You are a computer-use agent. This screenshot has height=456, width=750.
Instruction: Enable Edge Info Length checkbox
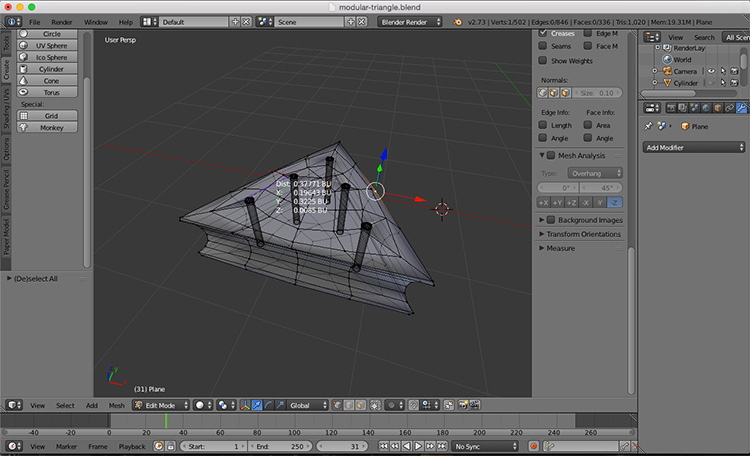(x=543, y=125)
